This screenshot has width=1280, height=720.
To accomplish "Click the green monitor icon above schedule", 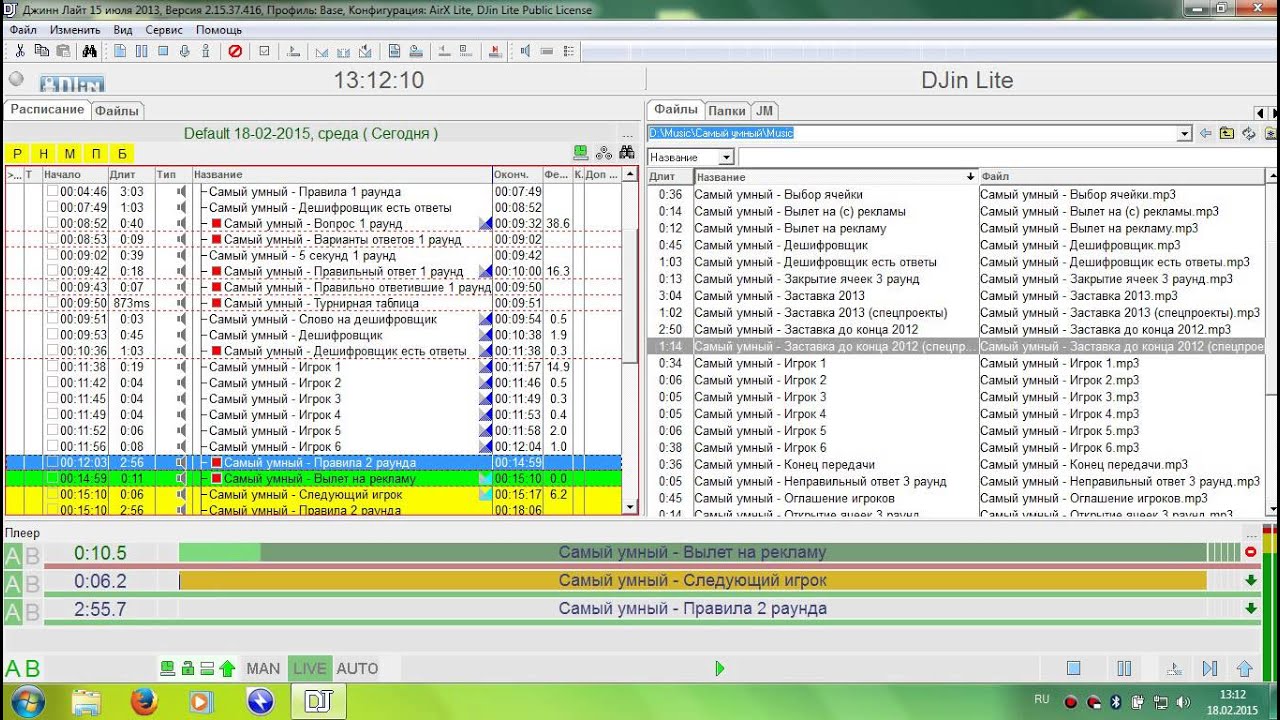I will (580, 152).
